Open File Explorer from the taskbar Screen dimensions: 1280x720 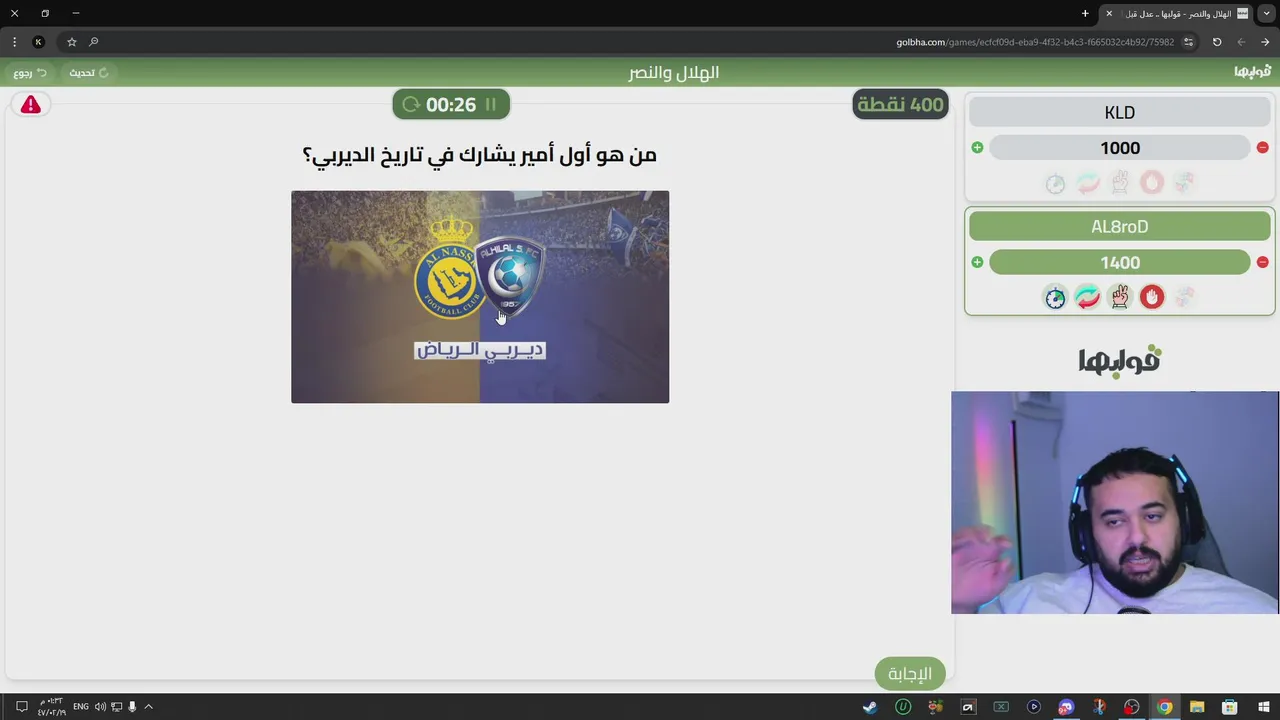1197,707
